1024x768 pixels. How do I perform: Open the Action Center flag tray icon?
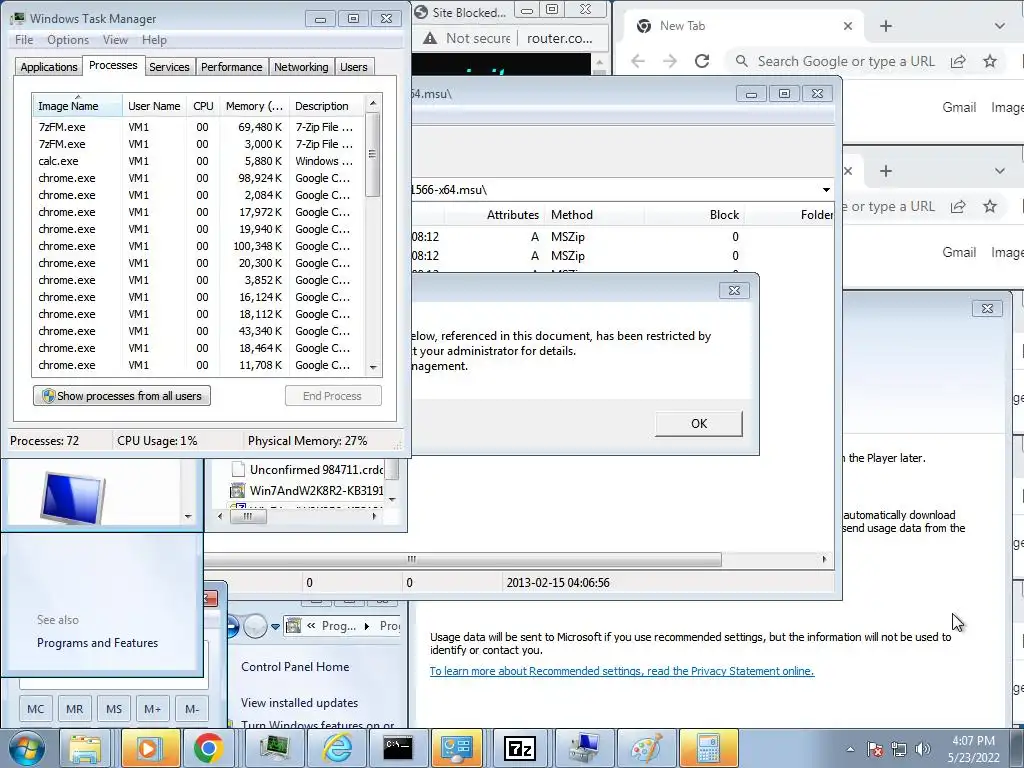point(875,750)
